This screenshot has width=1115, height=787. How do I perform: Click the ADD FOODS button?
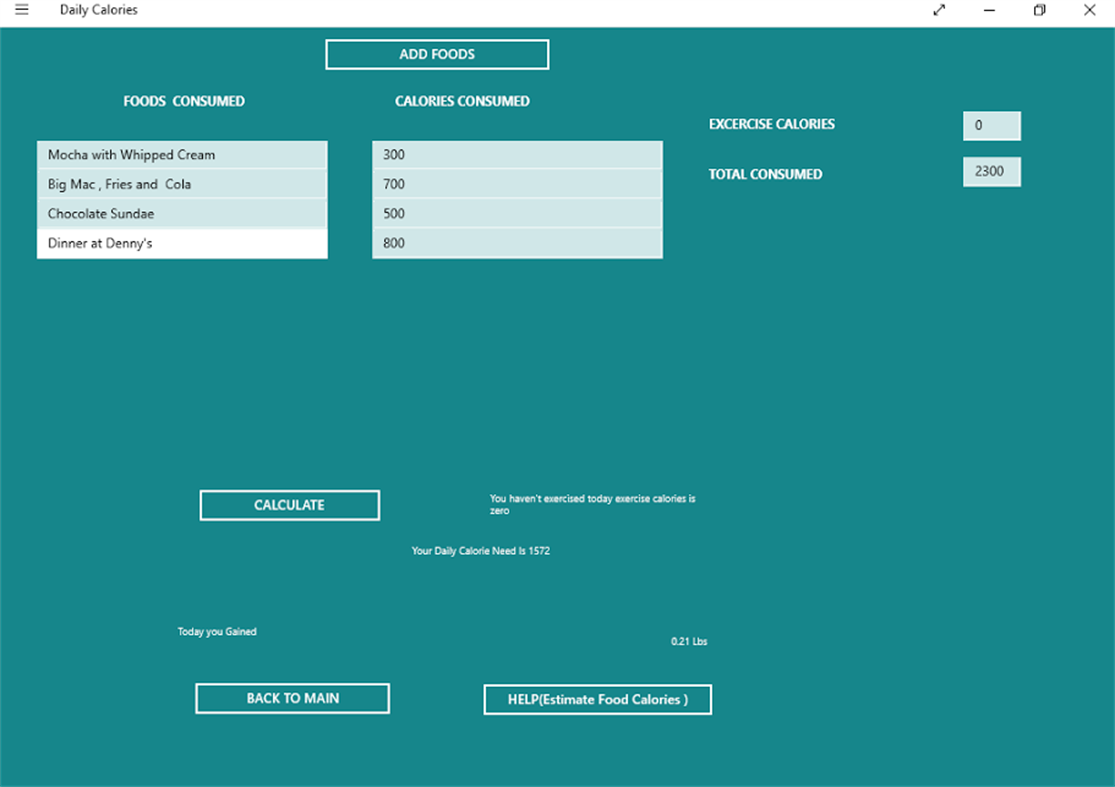point(436,54)
